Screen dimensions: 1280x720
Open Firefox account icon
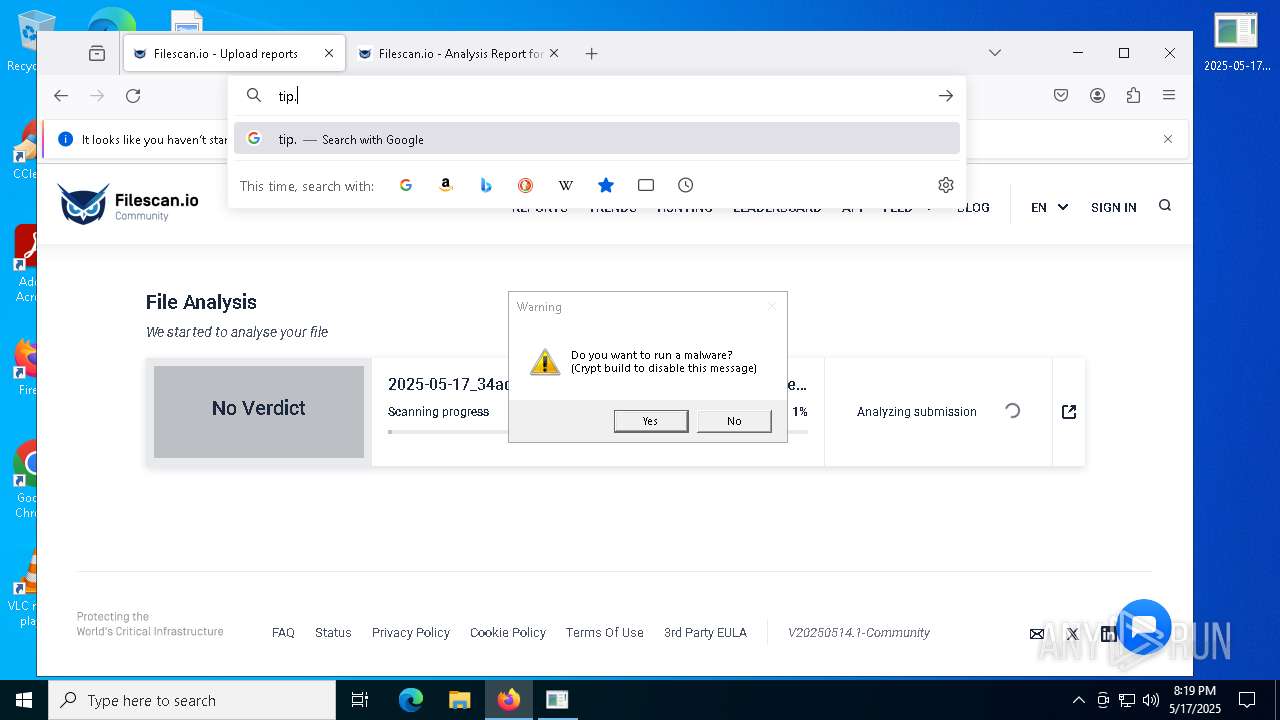[x=1097, y=96]
